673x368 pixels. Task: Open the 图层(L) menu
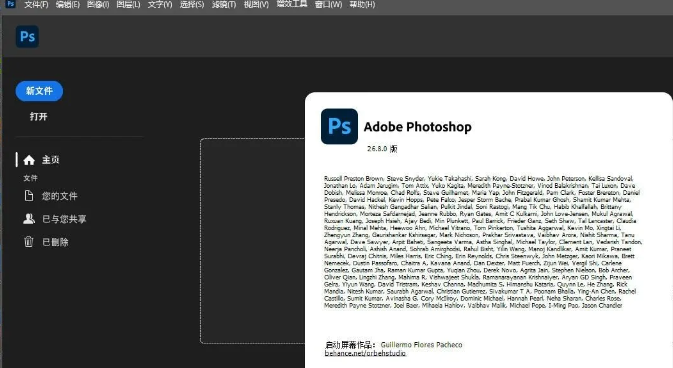(x=128, y=5)
